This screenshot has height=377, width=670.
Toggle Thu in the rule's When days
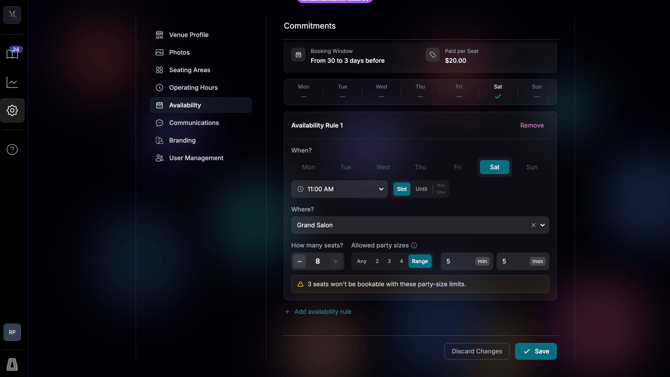point(420,167)
